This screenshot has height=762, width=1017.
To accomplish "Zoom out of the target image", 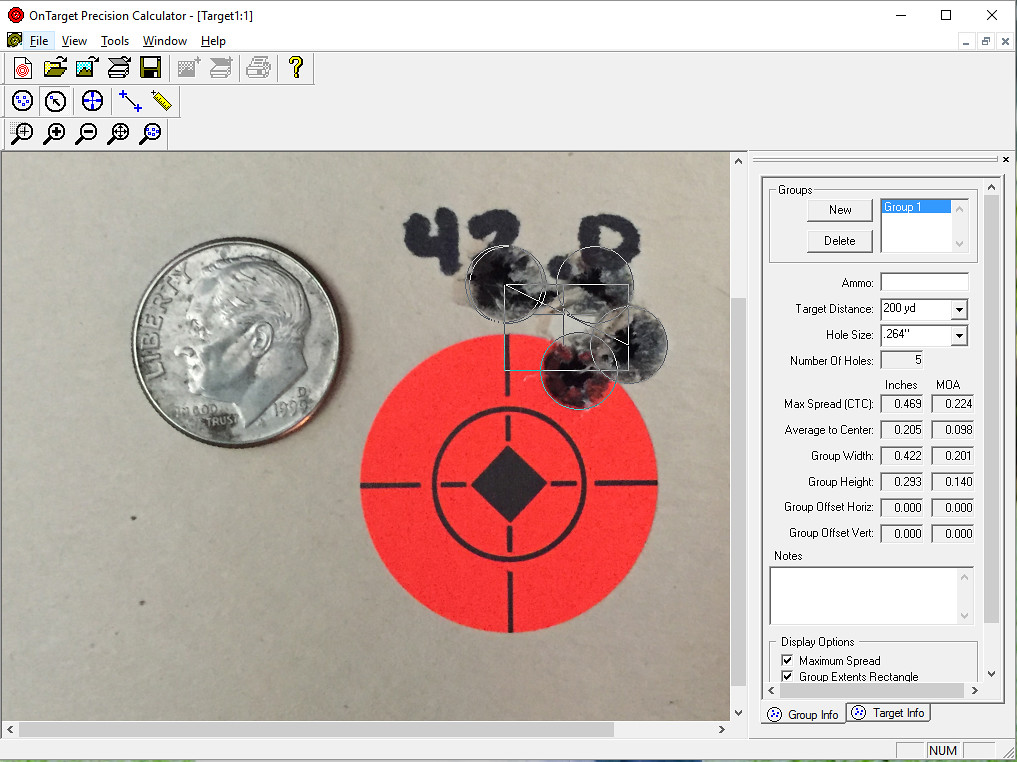I will tap(86, 134).
